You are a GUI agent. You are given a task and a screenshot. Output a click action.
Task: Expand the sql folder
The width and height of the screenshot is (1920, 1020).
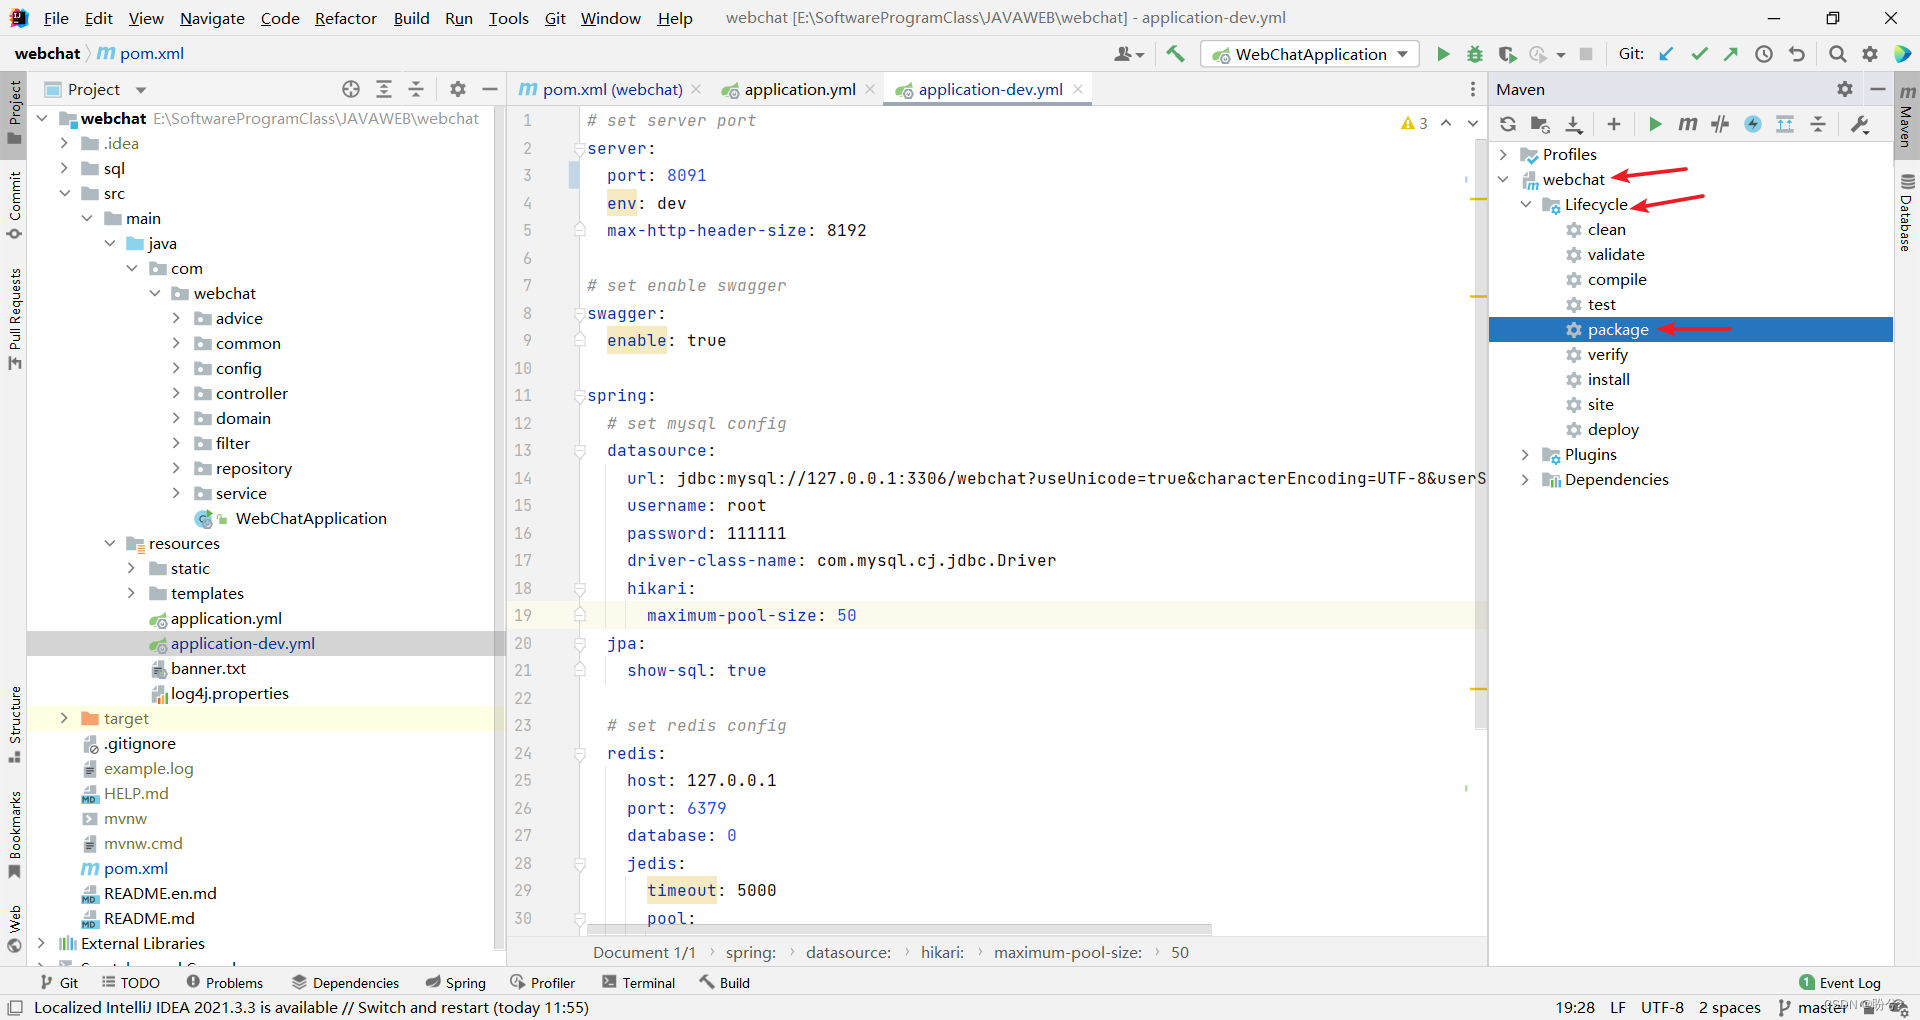[64, 168]
